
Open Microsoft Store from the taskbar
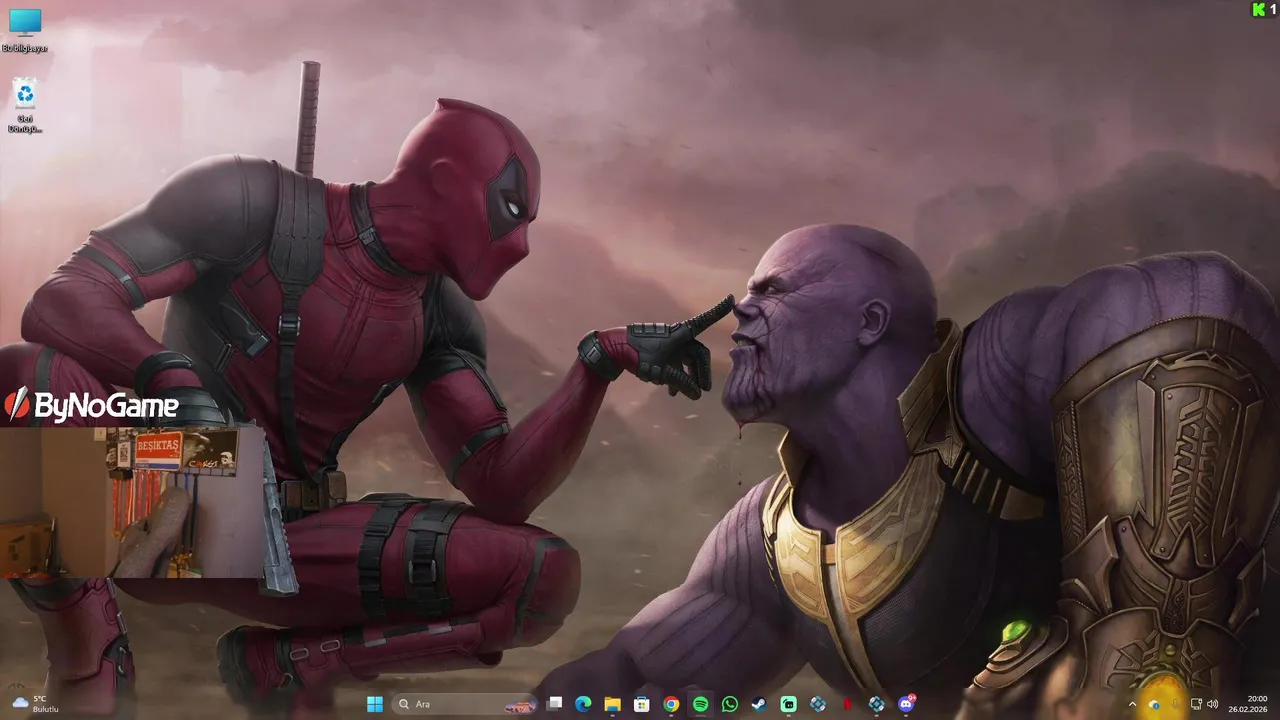click(x=642, y=704)
